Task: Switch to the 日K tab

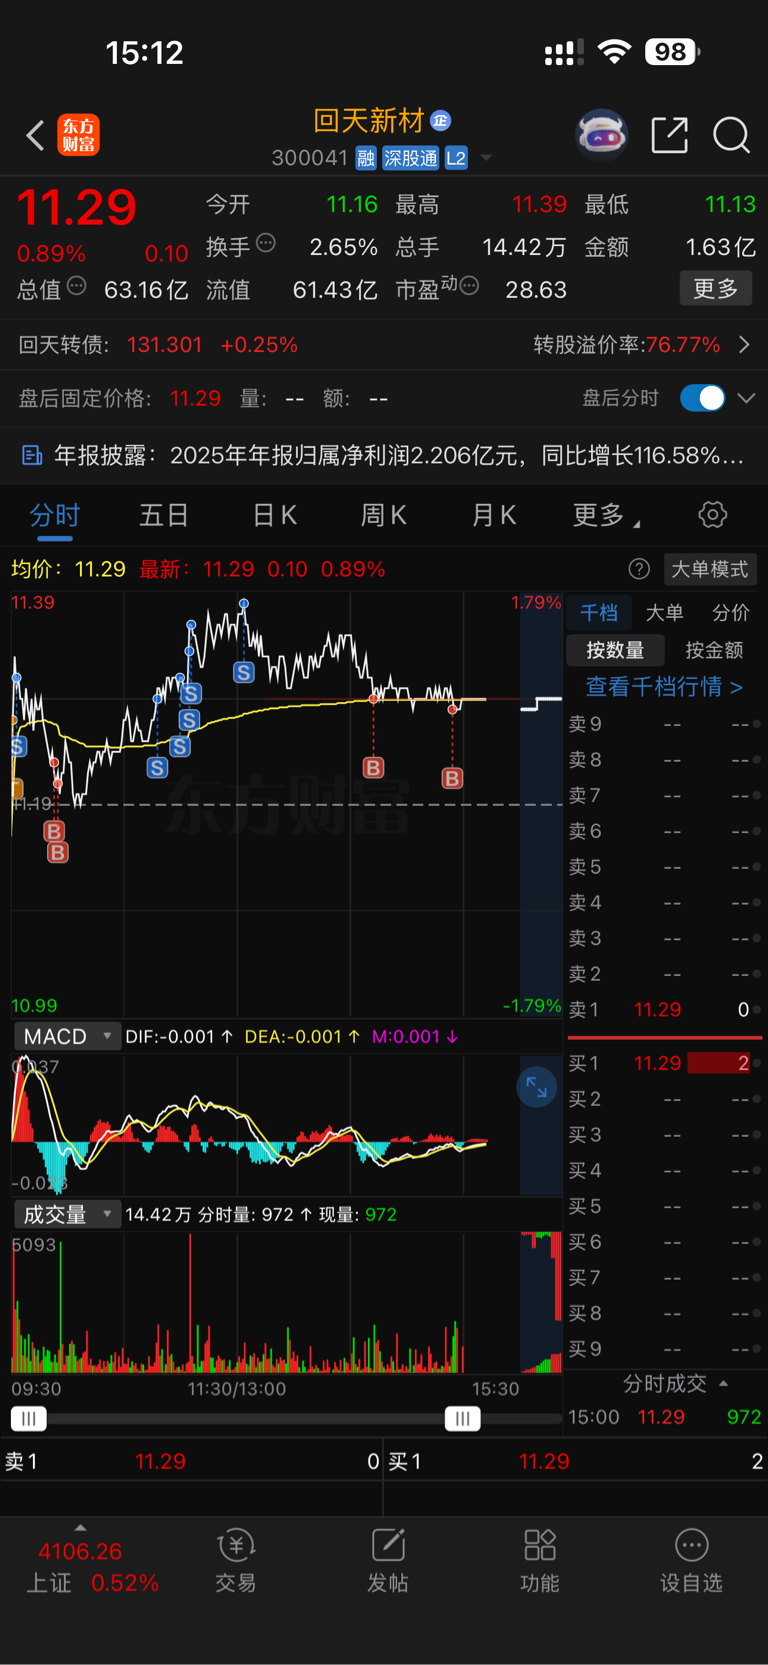Action: click(274, 515)
